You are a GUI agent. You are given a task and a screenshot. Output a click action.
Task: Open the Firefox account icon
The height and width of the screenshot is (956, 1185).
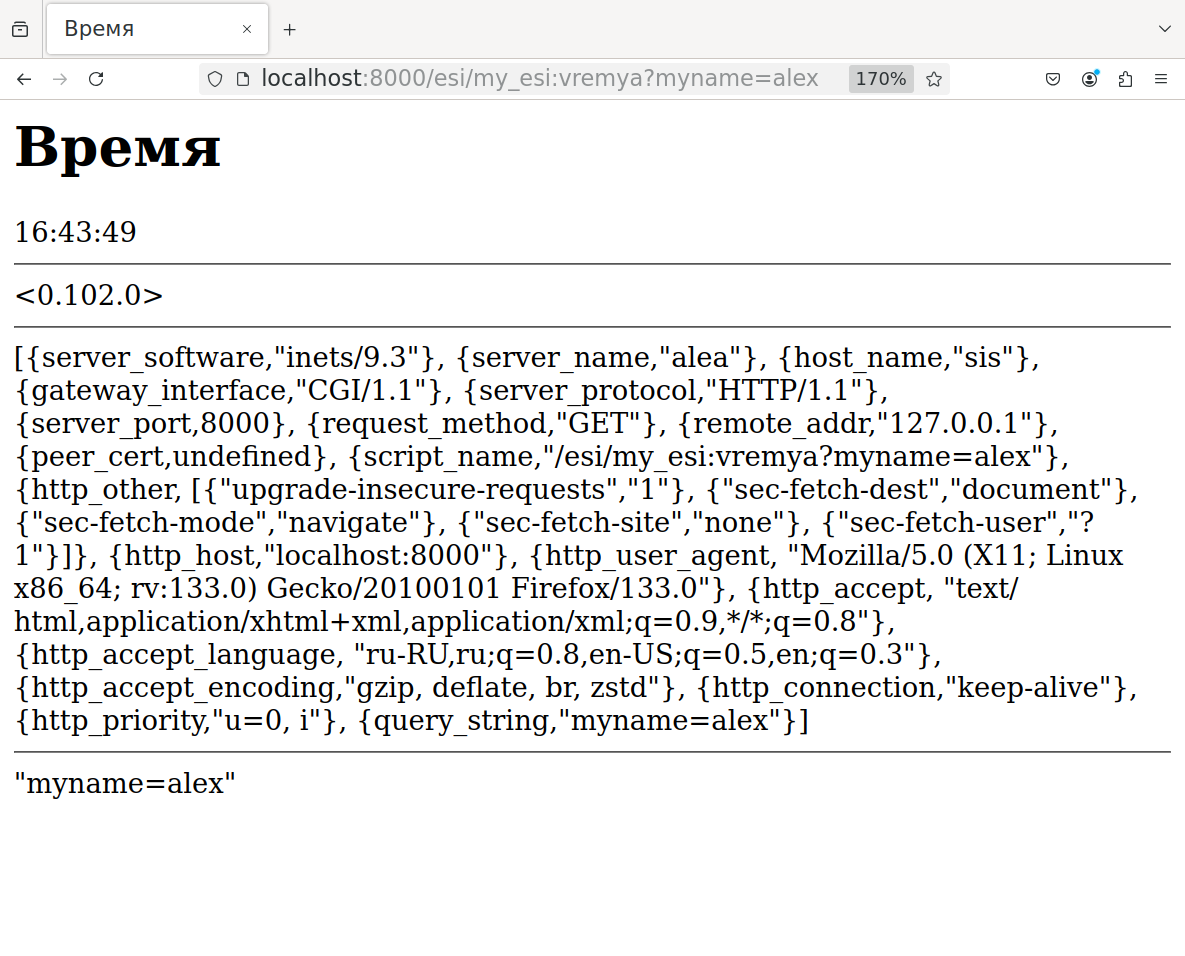(x=1089, y=79)
